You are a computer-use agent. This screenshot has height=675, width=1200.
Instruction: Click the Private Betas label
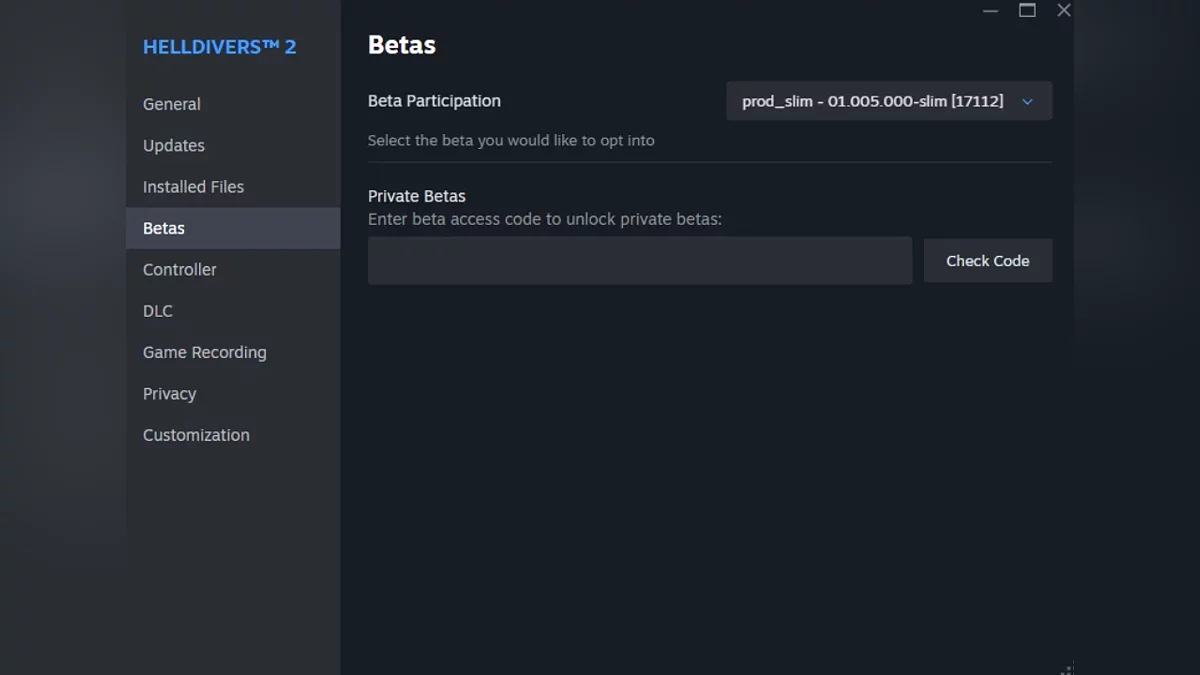point(417,196)
